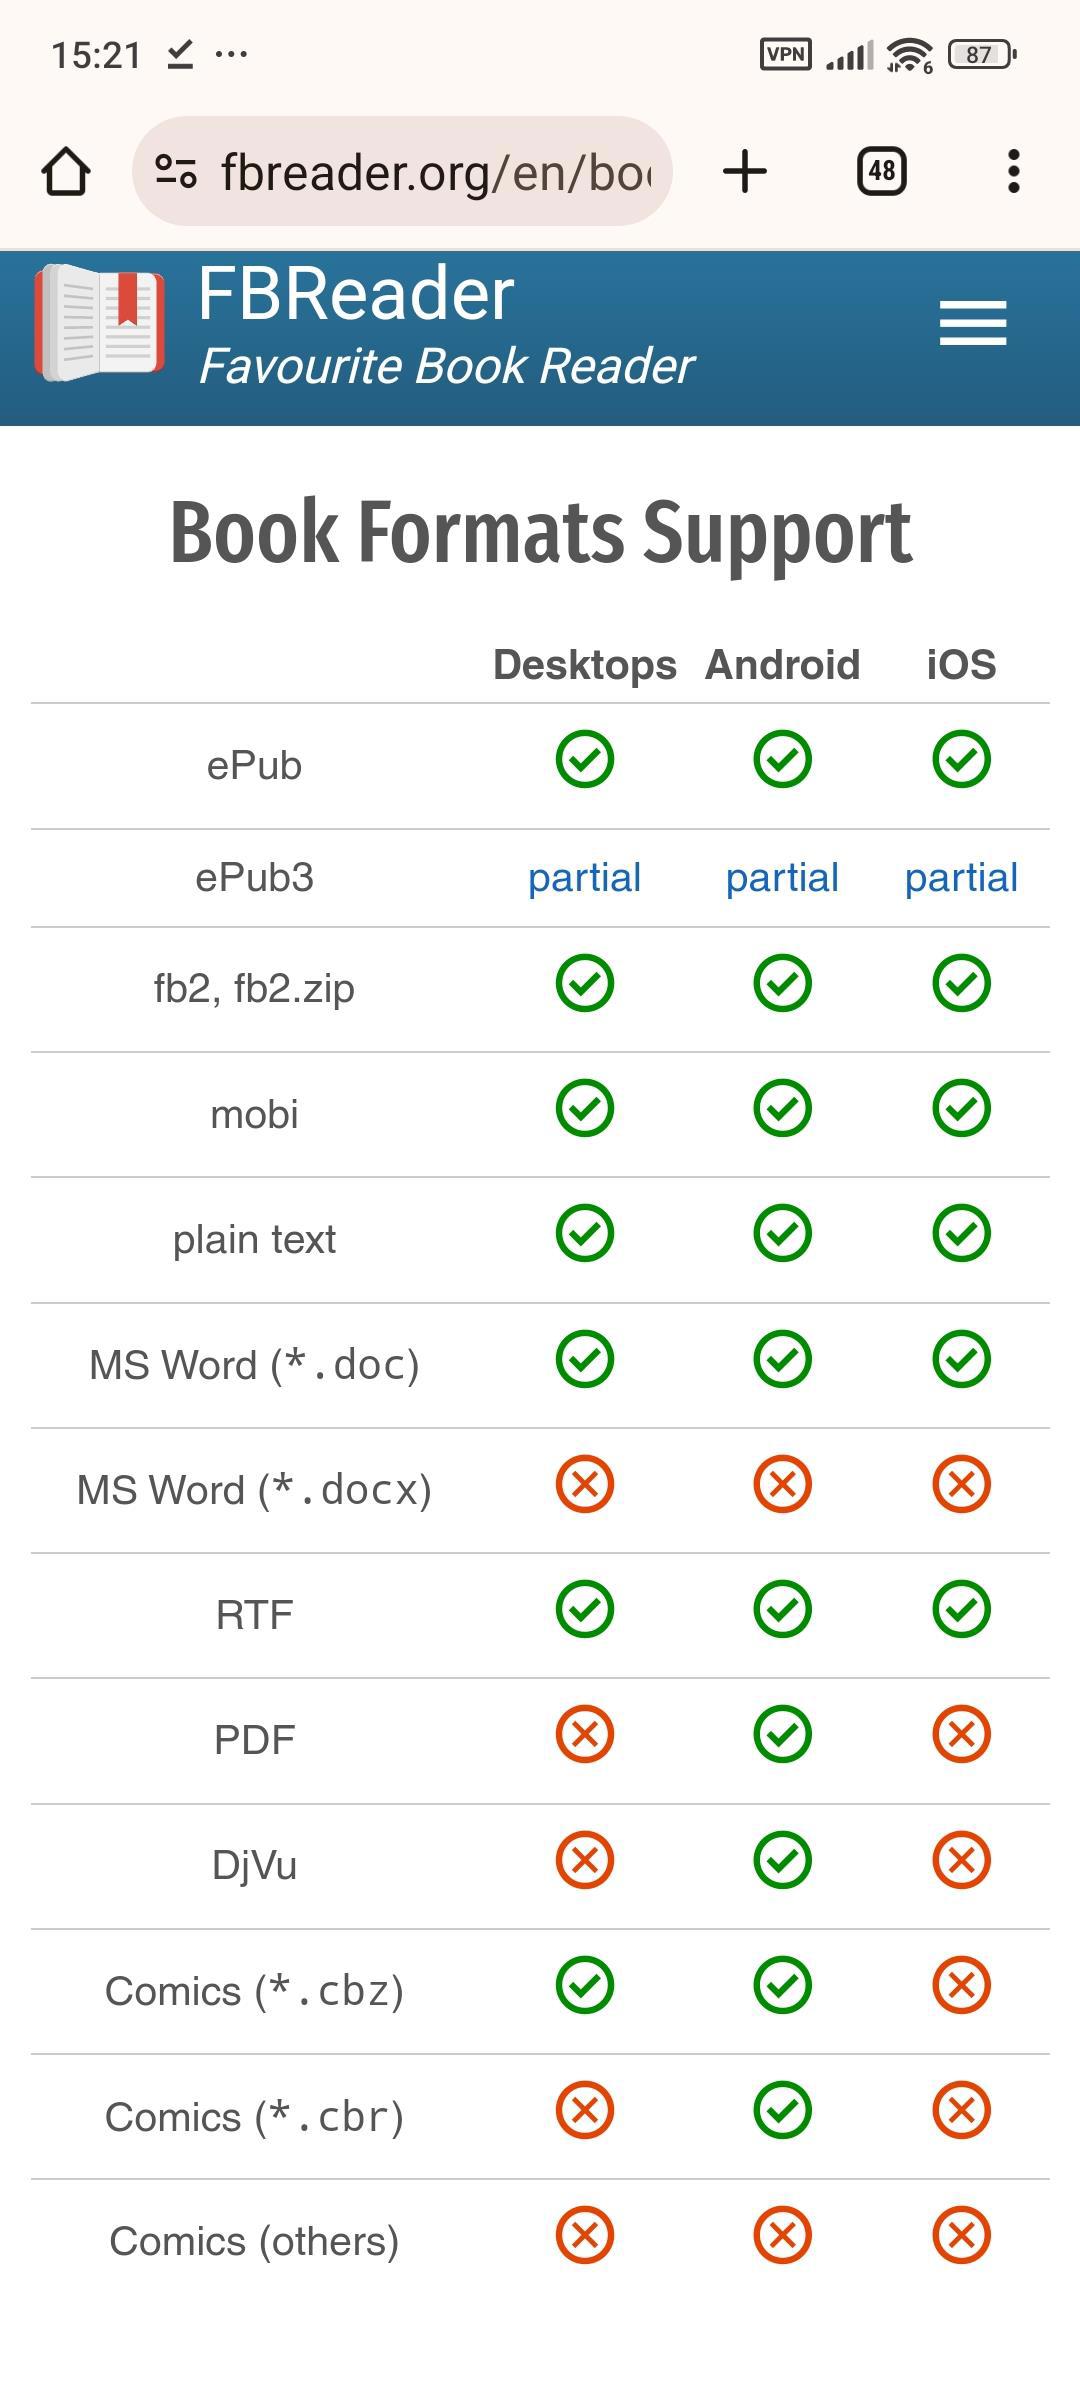Select the Android column header
This screenshot has width=1080, height=2400.
pos(782,665)
